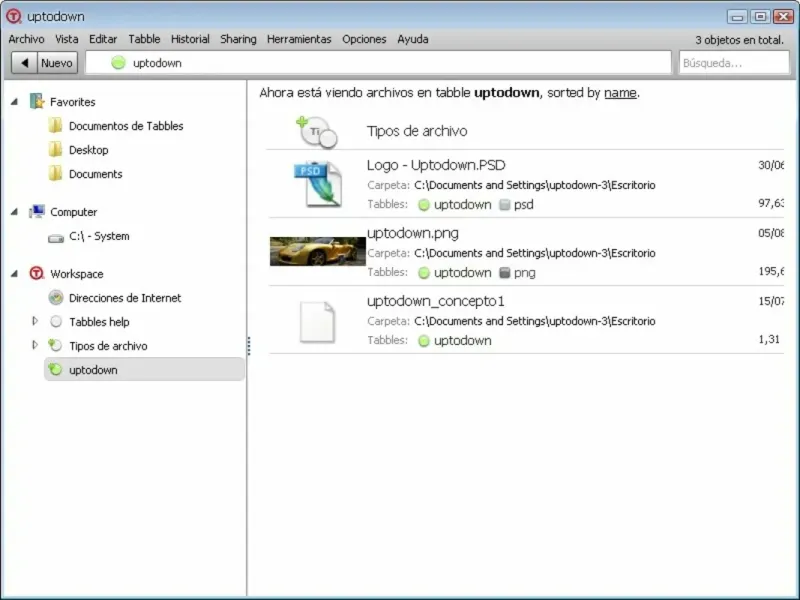Click the Direcciones de Internet globe icon
The height and width of the screenshot is (600, 800).
point(56,297)
